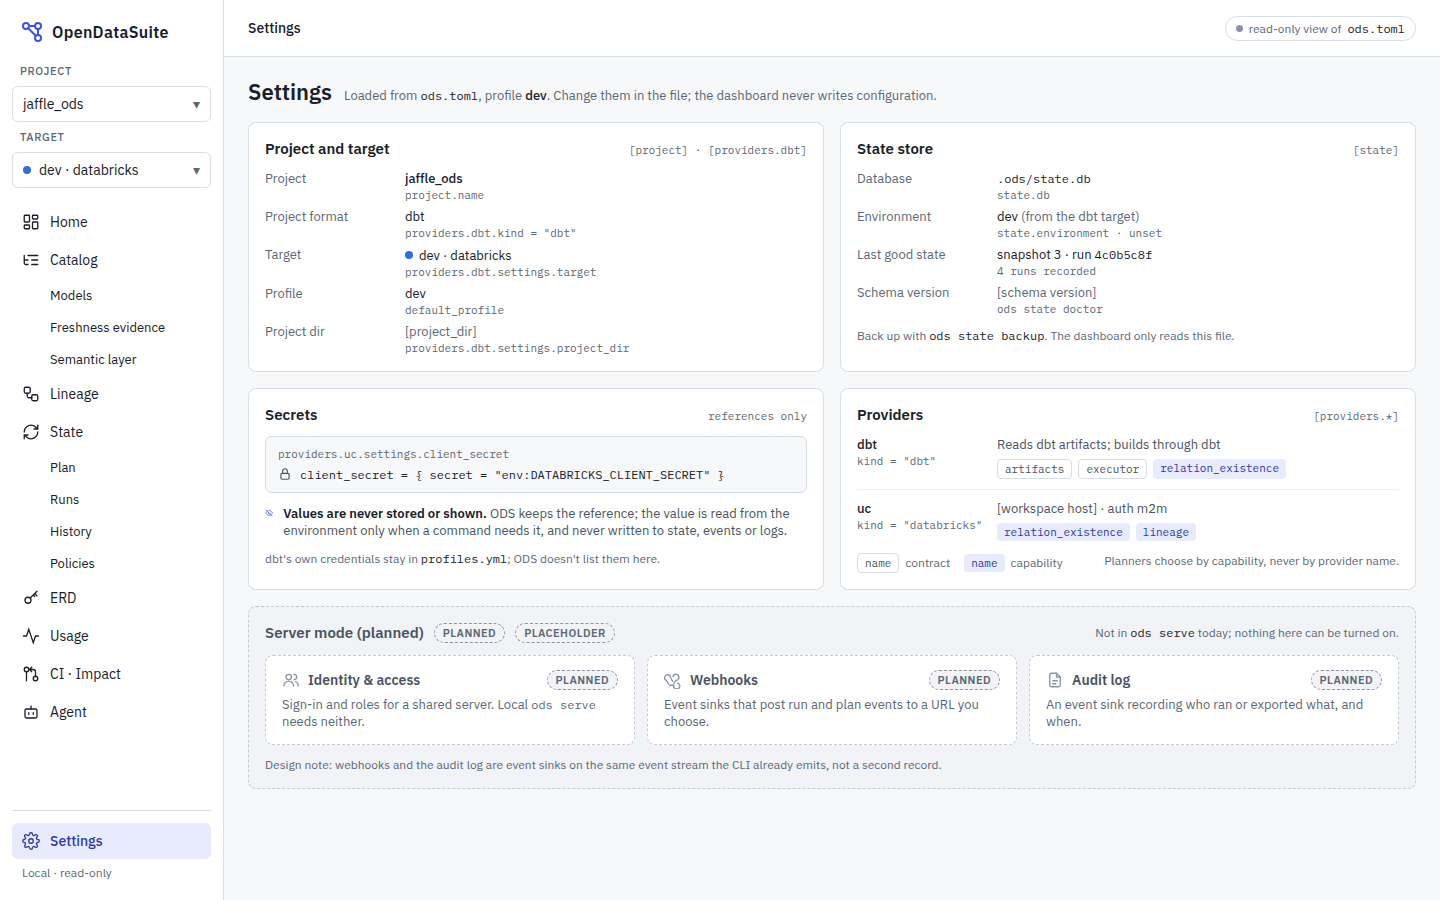Open the jaffle_ods project dropdown
The height and width of the screenshot is (900, 1440).
click(x=111, y=104)
